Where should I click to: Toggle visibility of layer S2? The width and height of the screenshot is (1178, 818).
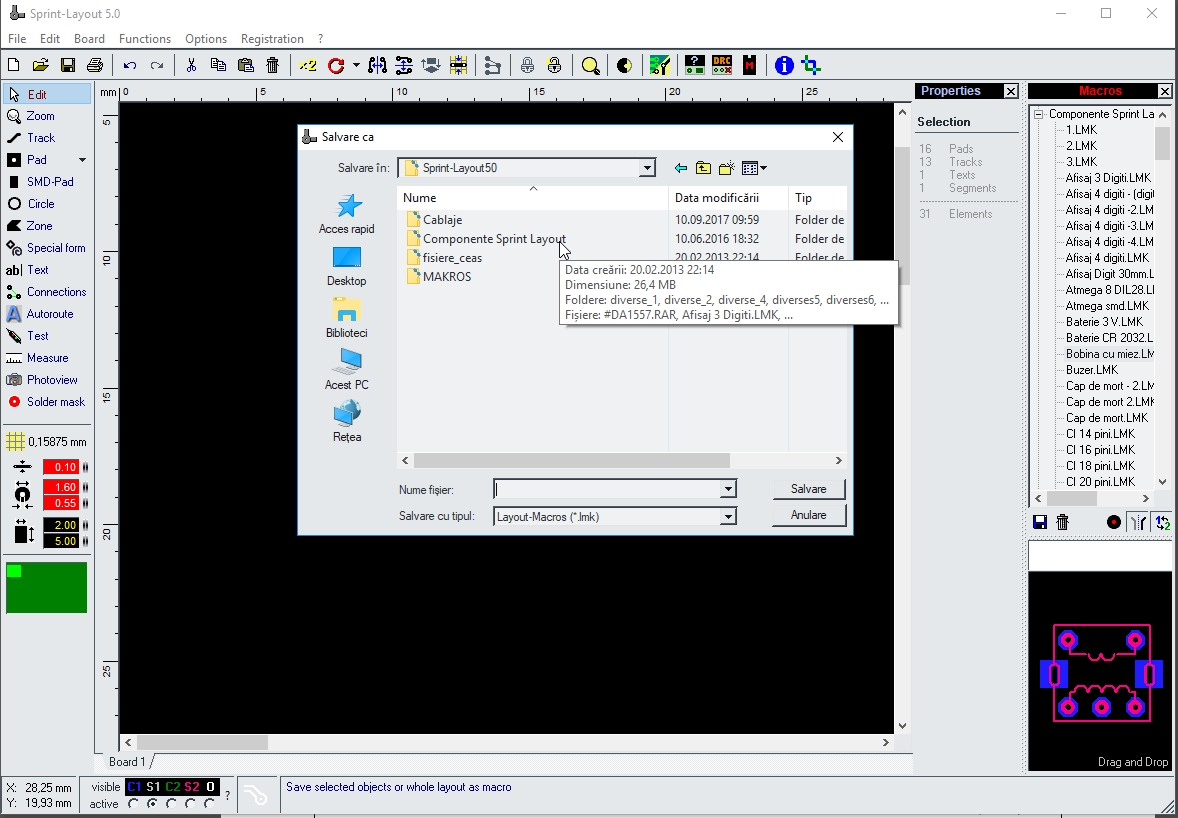[192, 787]
